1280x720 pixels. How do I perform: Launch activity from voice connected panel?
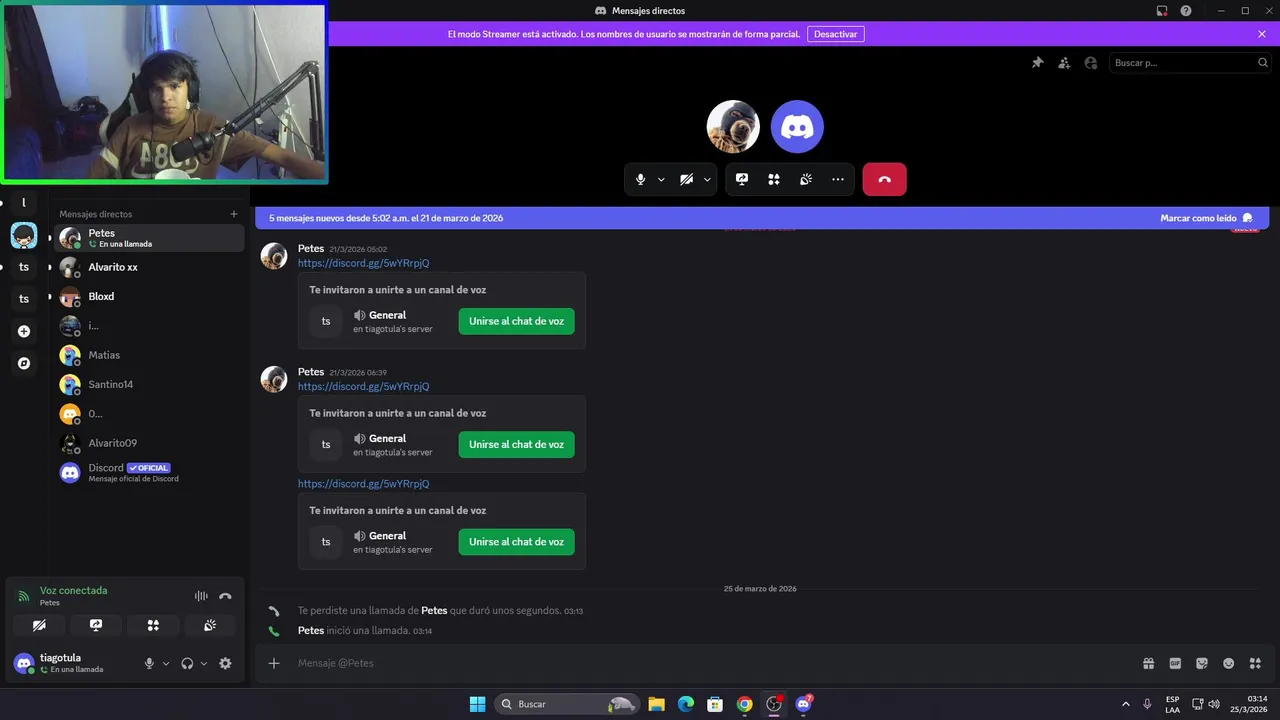(153, 625)
